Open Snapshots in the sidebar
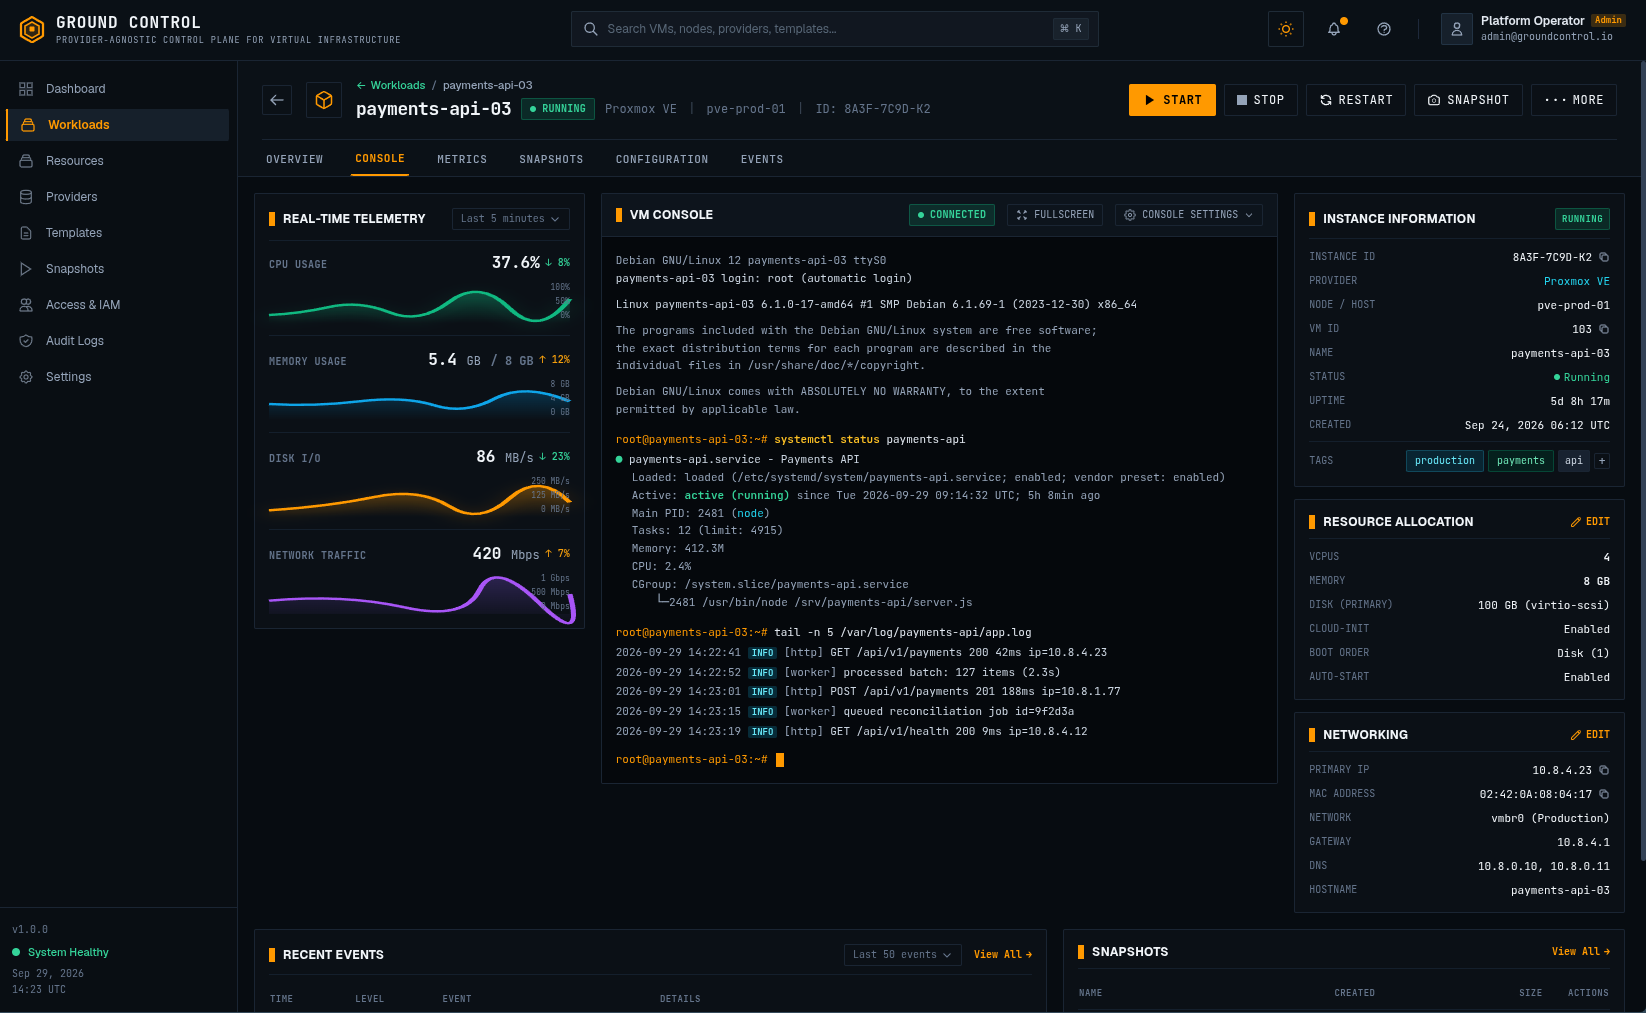Image resolution: width=1646 pixels, height=1013 pixels. [x=118, y=269]
